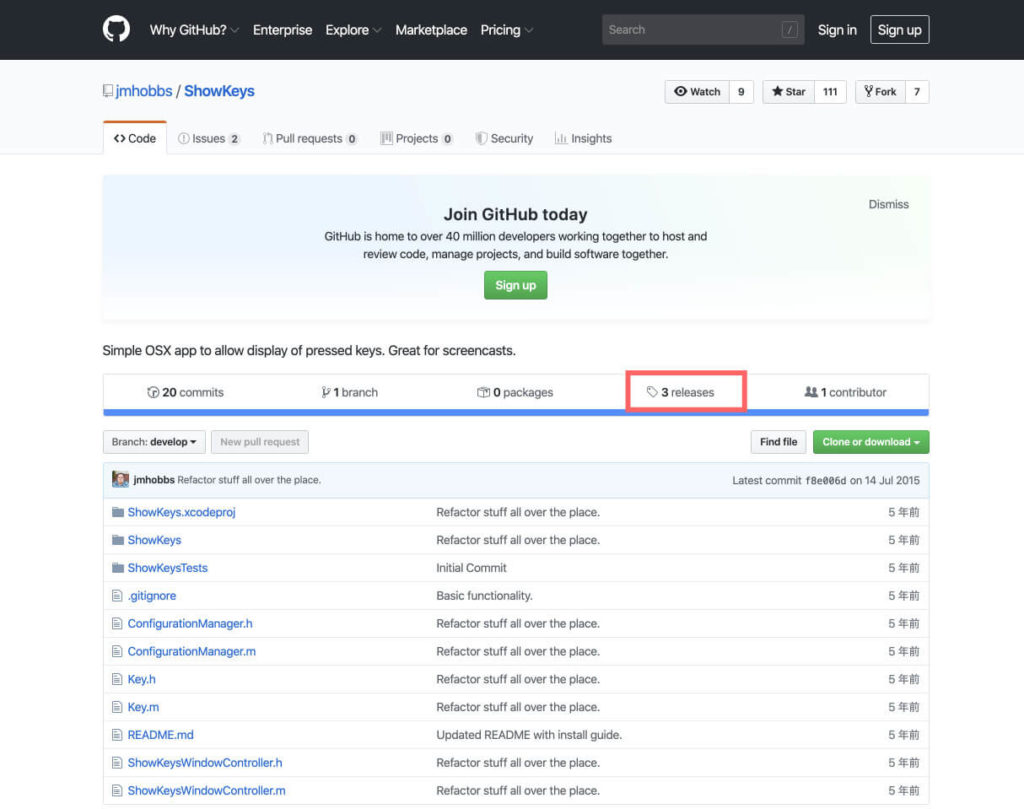Viewport: 1024px width, 809px height.
Task: Open the Initial Commit message link
Action: click(x=472, y=567)
